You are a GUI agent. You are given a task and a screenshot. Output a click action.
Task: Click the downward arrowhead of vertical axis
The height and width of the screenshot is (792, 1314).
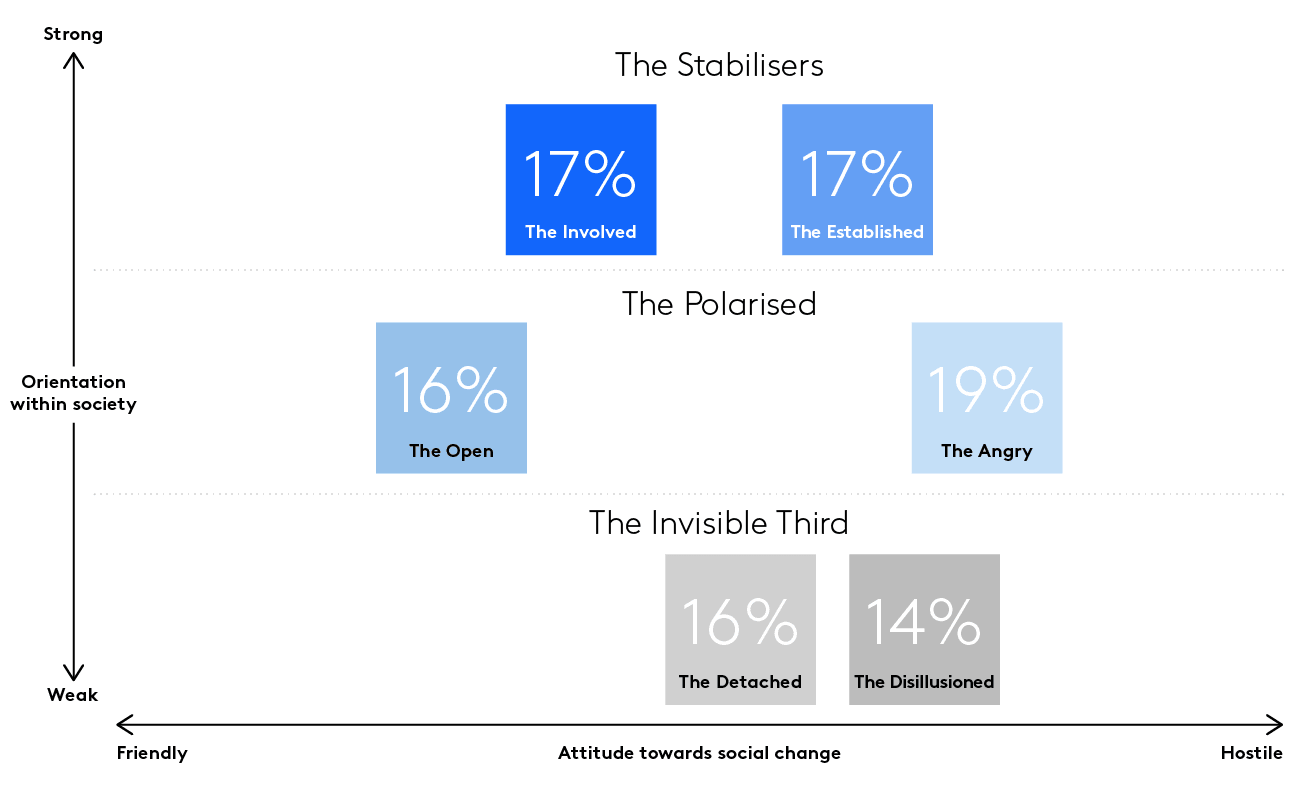[73, 671]
